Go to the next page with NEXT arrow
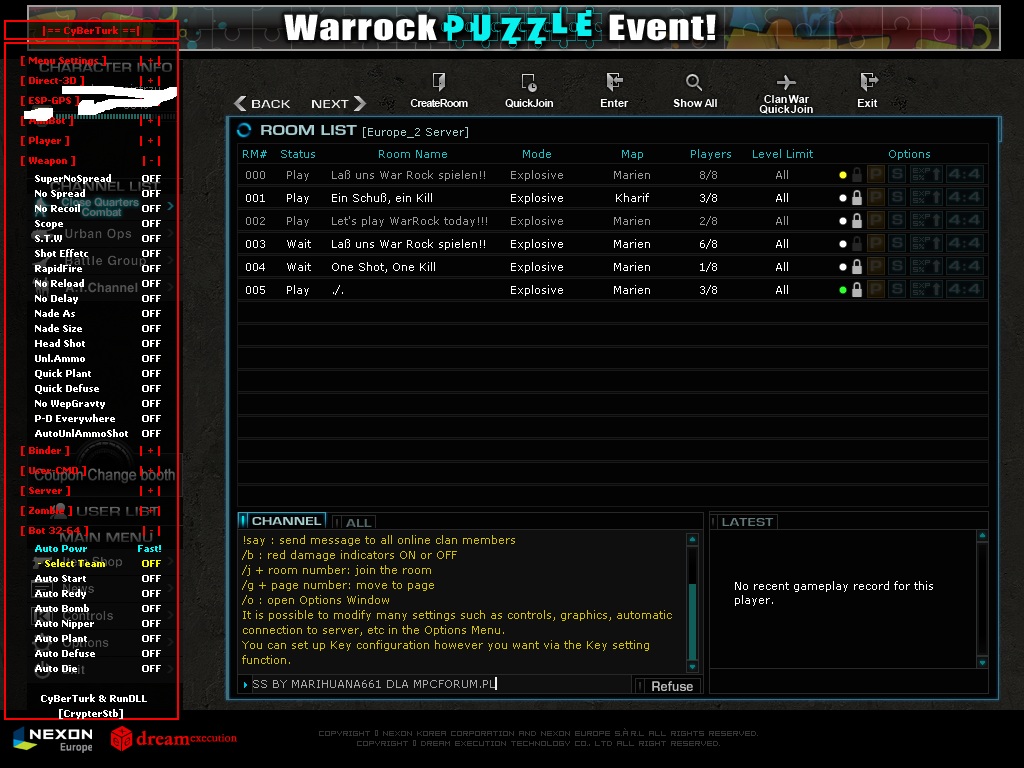The height and width of the screenshot is (768, 1024). click(338, 103)
